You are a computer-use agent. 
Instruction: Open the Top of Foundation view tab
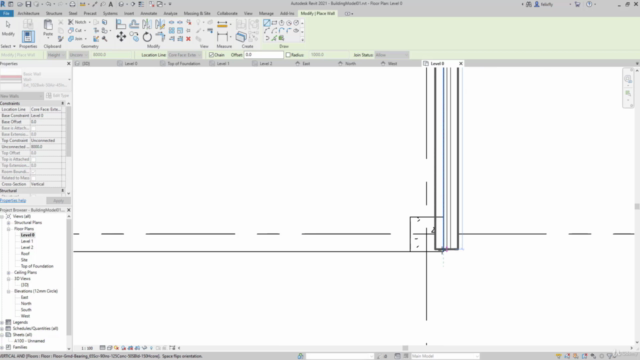[180, 64]
